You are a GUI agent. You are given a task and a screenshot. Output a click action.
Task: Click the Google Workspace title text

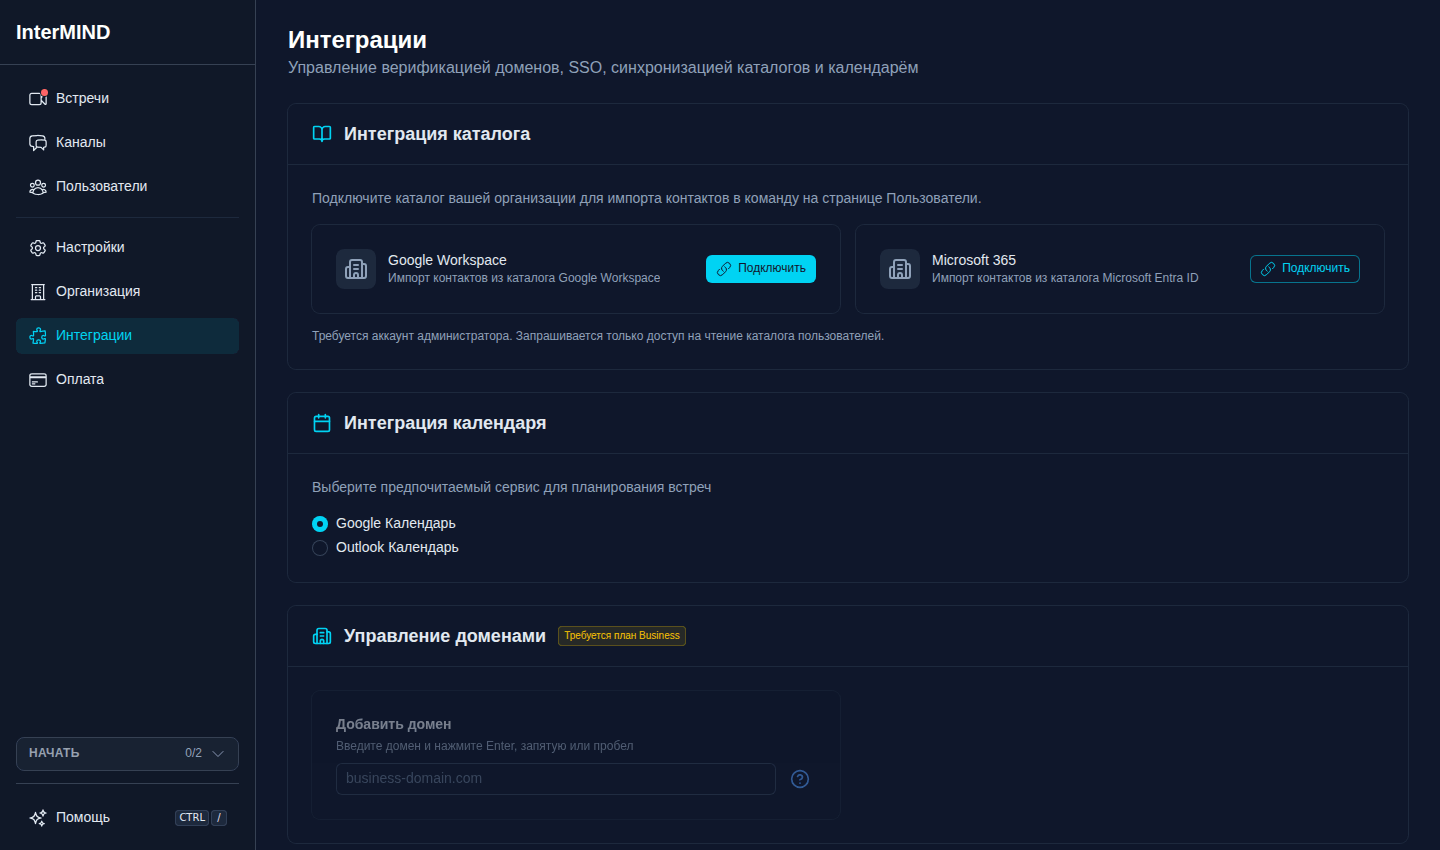447,260
